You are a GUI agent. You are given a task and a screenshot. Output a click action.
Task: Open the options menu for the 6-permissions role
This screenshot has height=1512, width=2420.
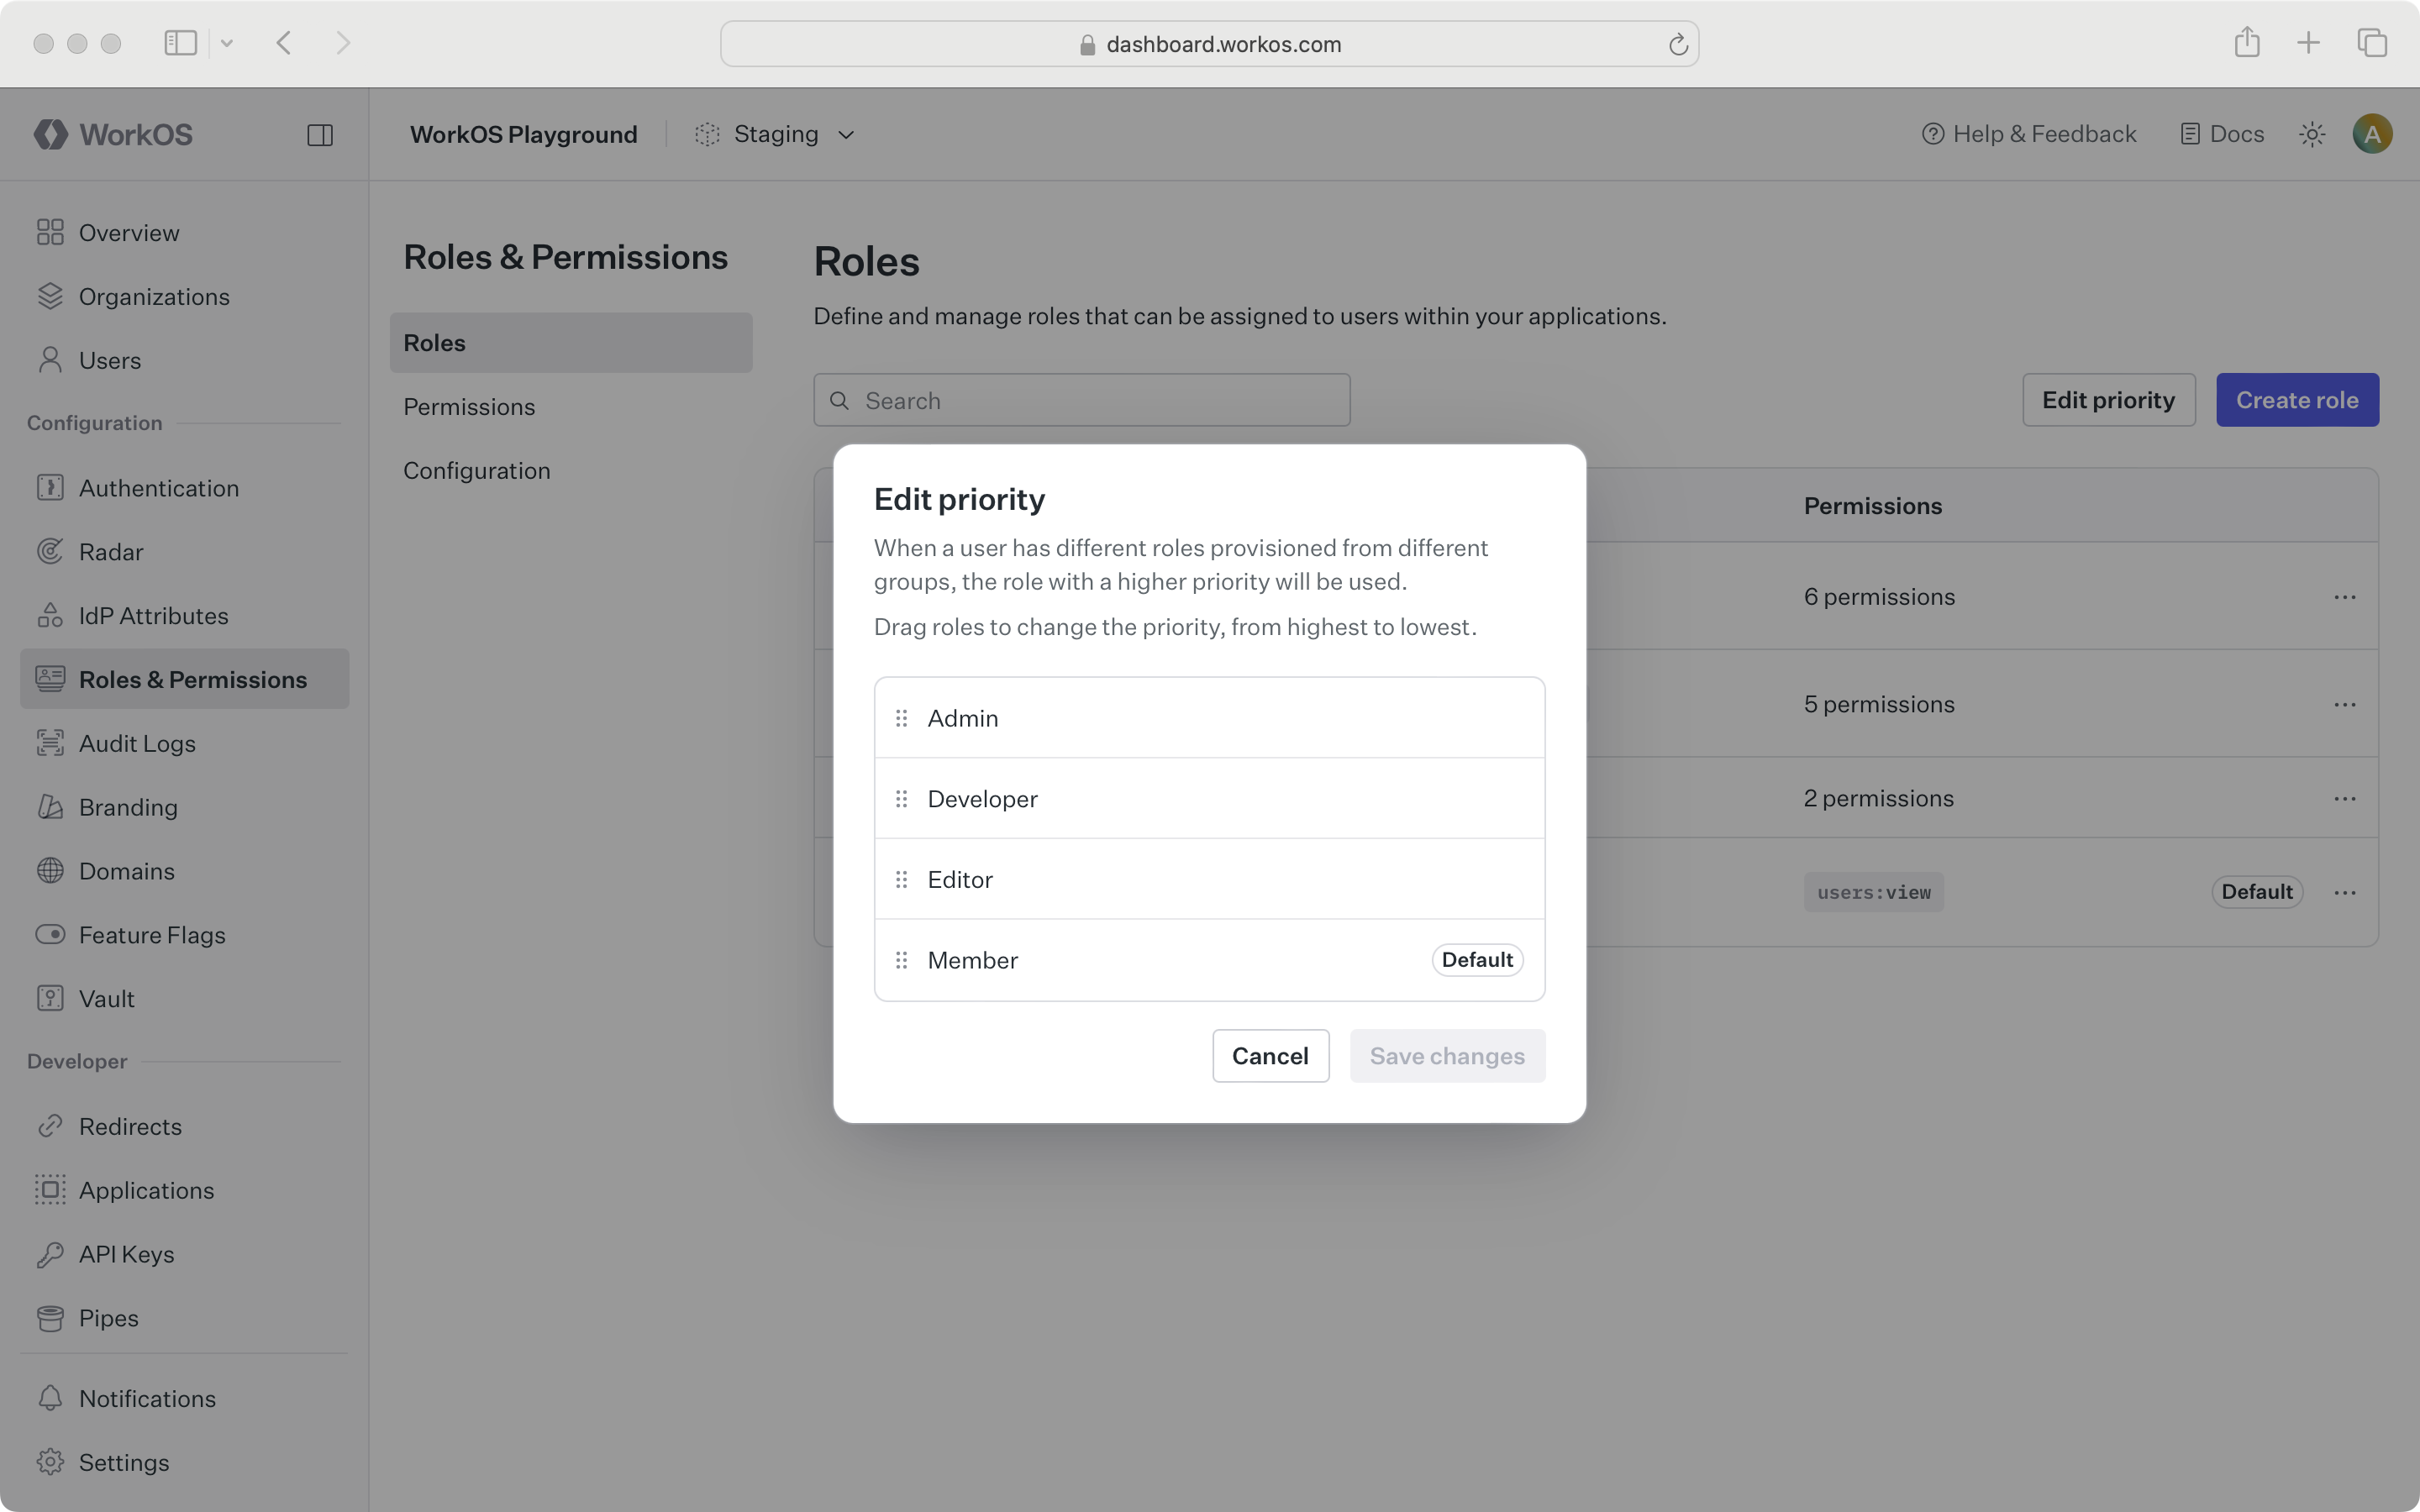[x=2346, y=596]
